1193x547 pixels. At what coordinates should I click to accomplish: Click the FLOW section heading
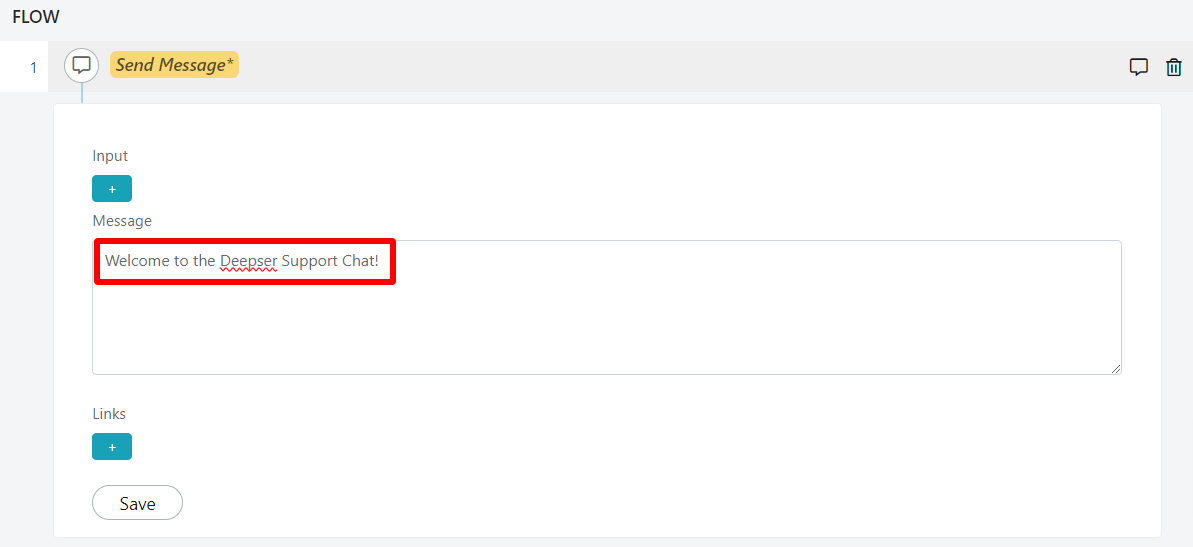click(36, 16)
